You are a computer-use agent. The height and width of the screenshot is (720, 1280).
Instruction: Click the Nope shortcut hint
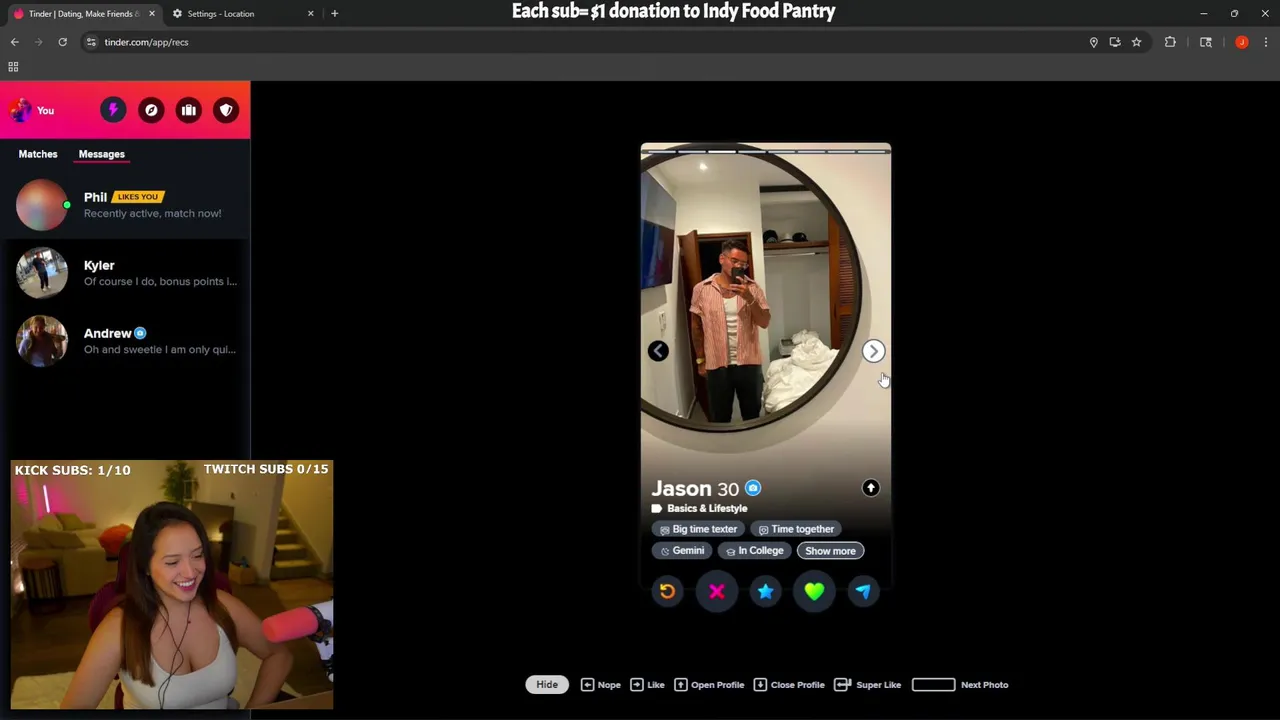pyautogui.click(x=601, y=685)
